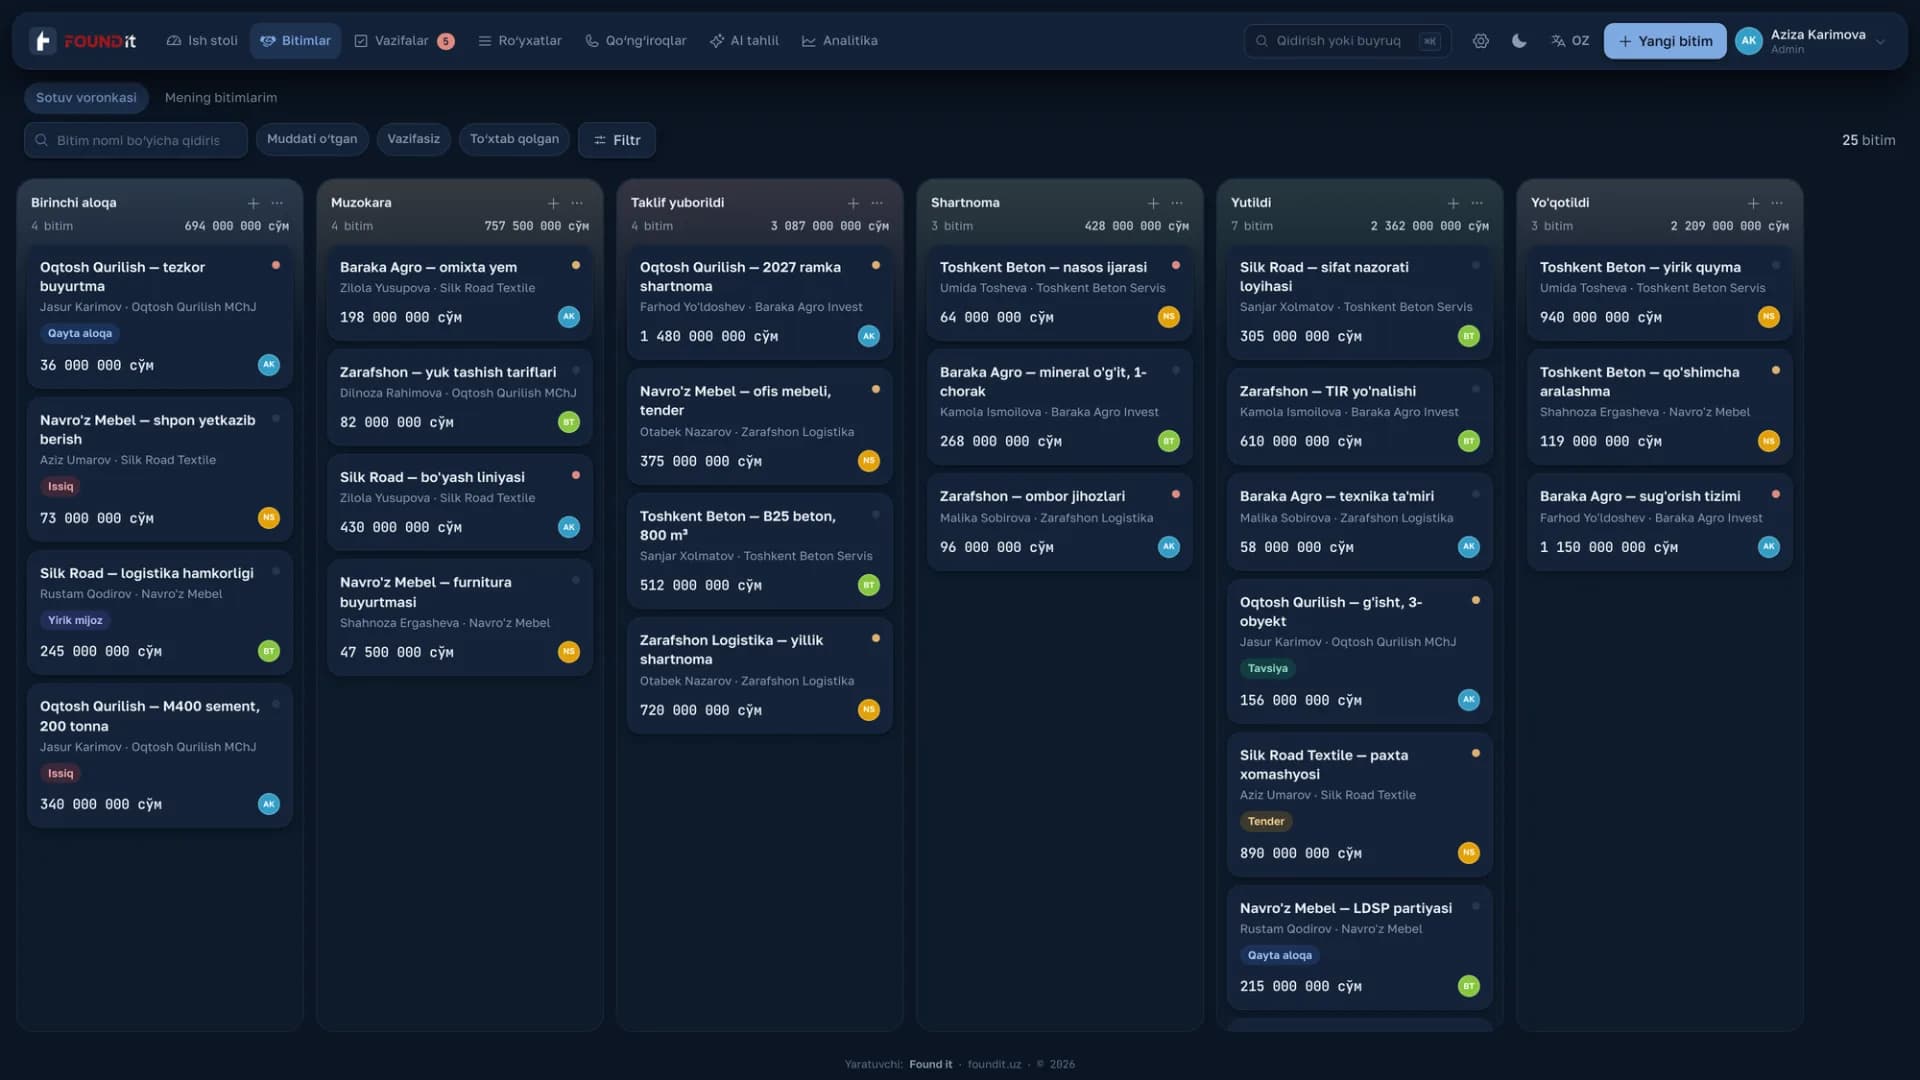Open the Bitimlar section

[x=296, y=41]
